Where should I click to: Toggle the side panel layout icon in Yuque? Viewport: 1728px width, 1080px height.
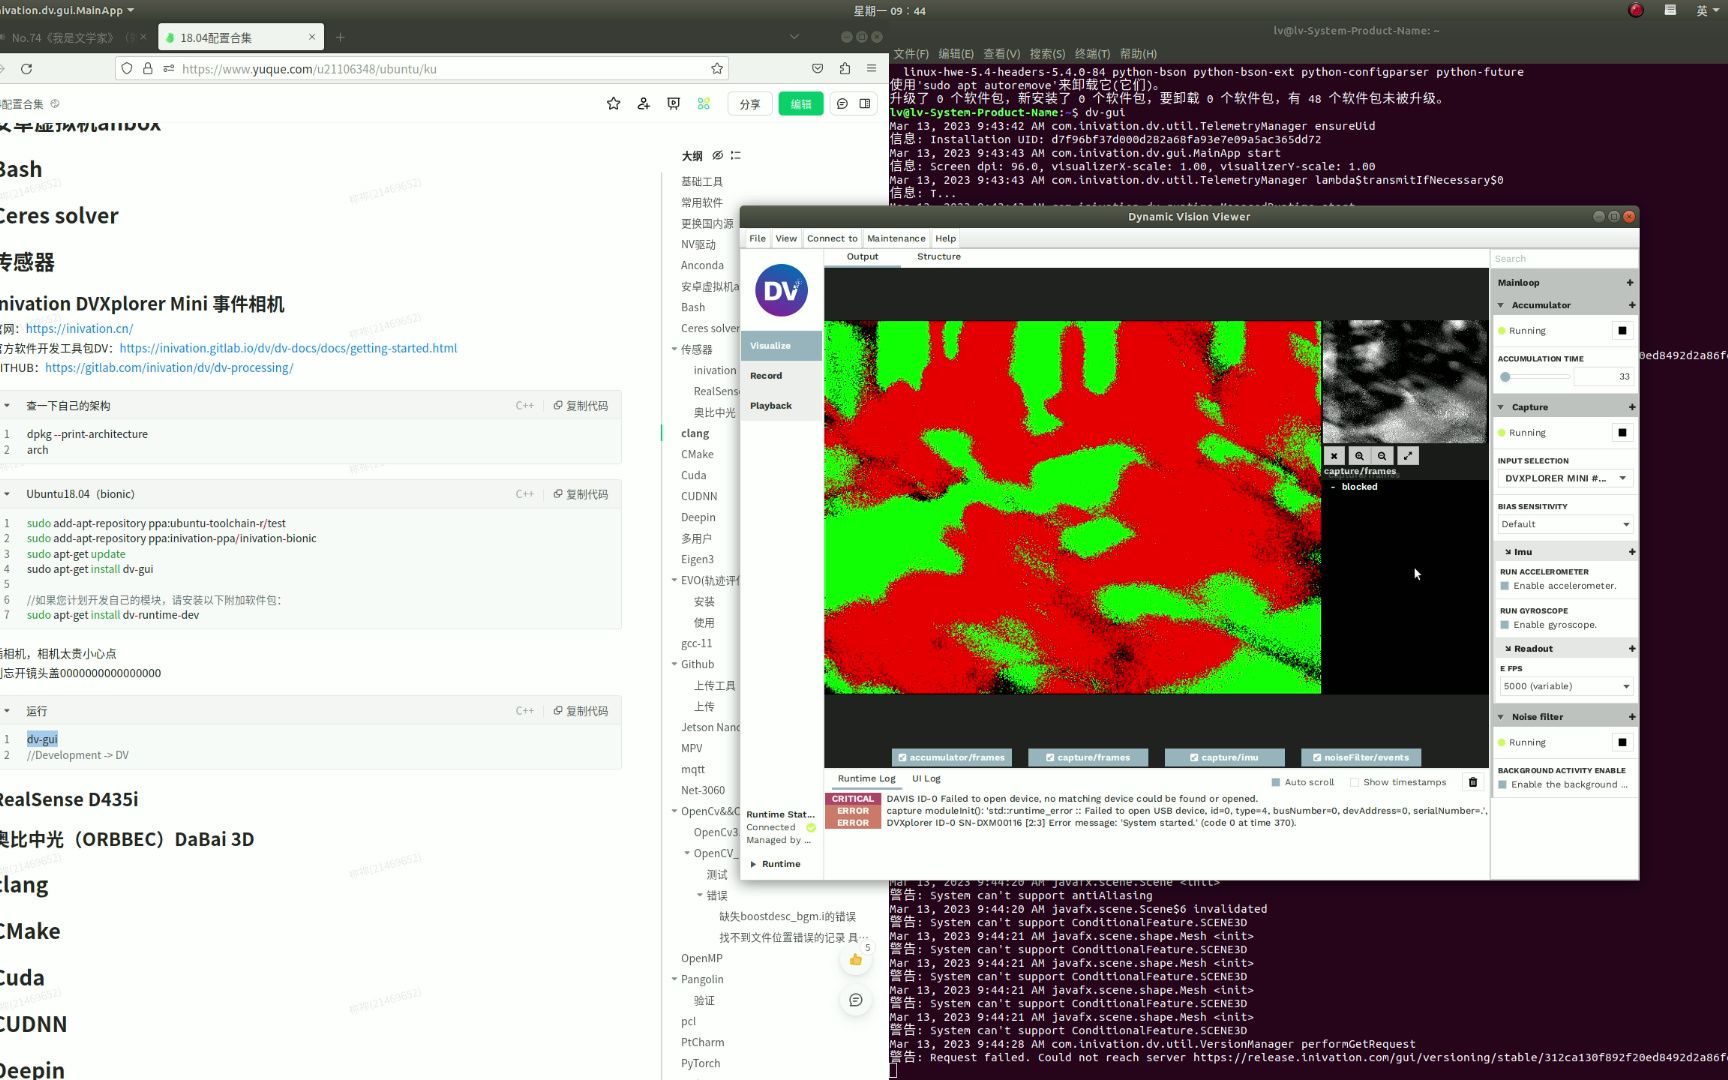[x=865, y=104]
